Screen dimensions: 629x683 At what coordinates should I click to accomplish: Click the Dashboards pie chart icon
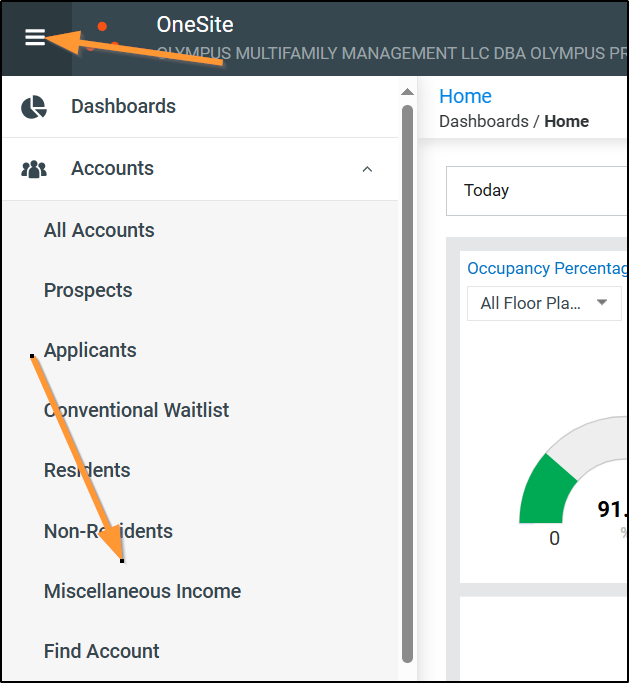[x=34, y=107]
